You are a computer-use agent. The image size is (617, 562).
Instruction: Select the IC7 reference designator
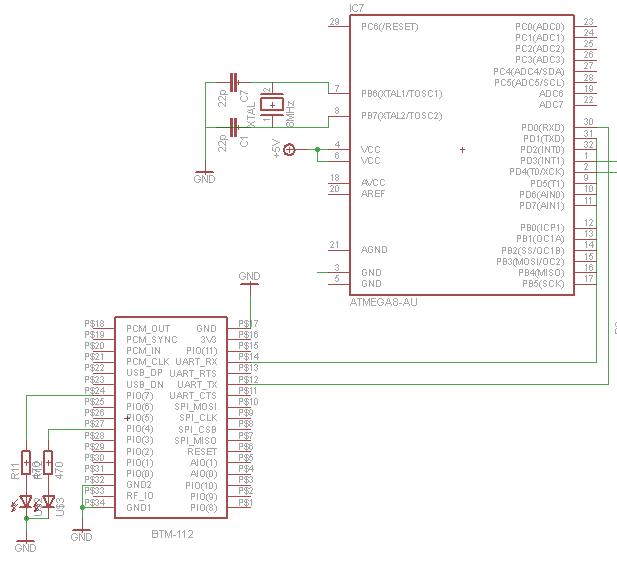click(x=356, y=8)
